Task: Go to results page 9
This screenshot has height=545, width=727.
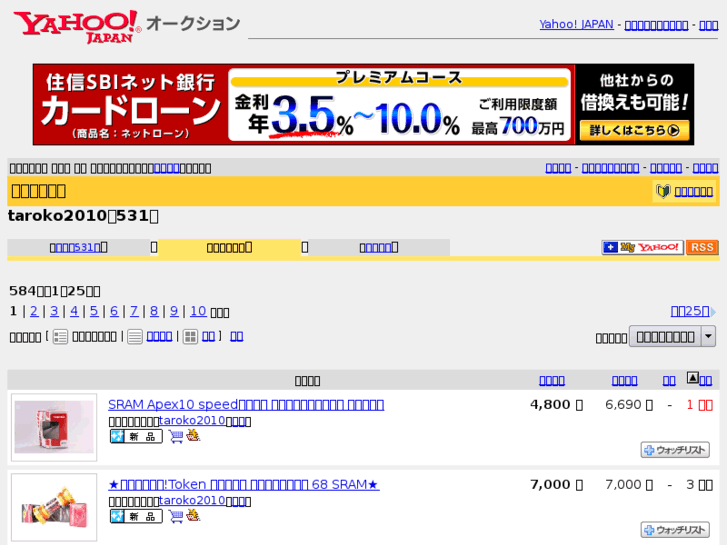Action: point(174,311)
